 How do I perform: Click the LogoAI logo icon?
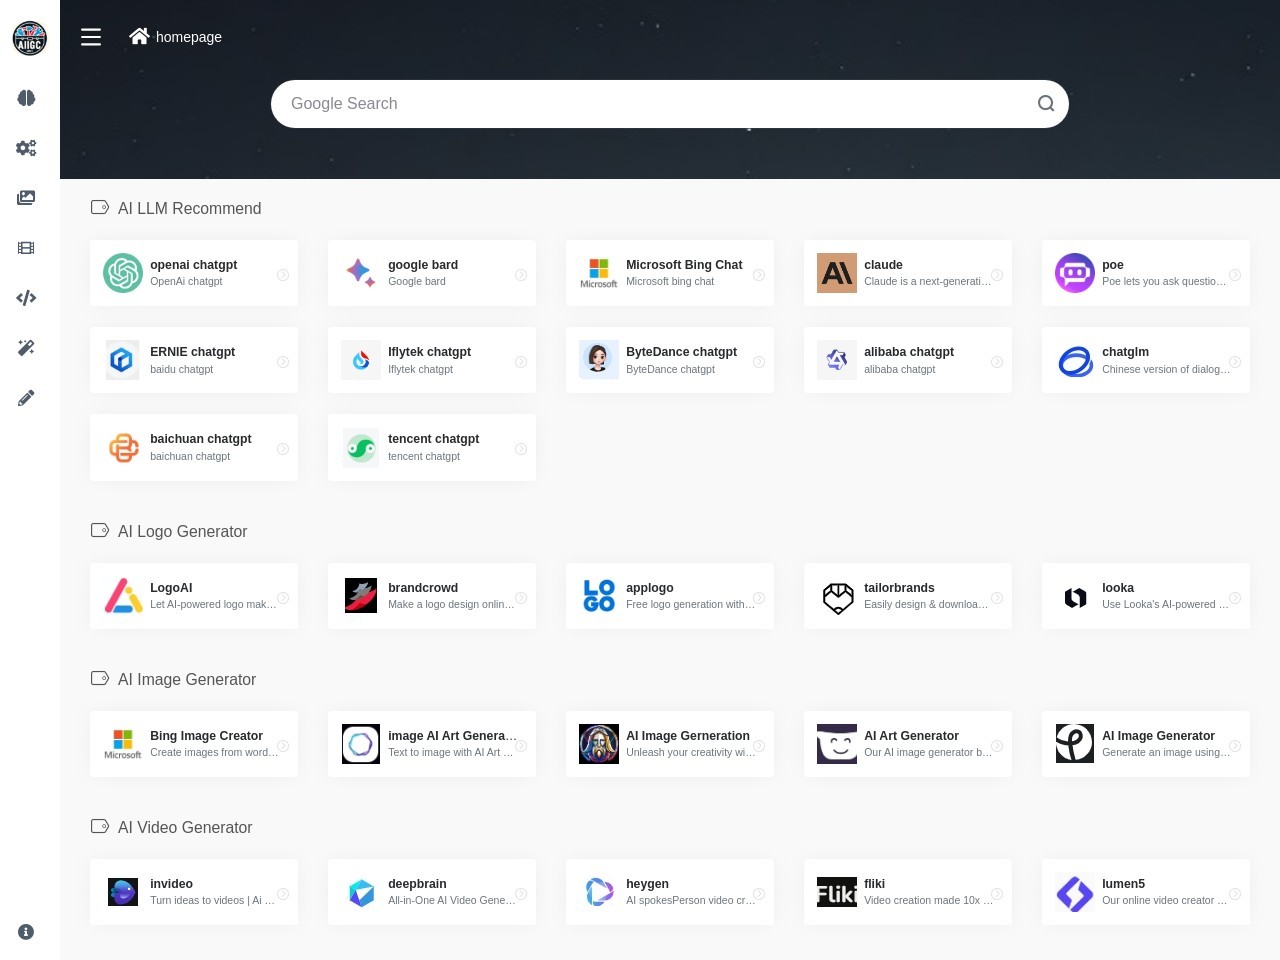pos(123,596)
